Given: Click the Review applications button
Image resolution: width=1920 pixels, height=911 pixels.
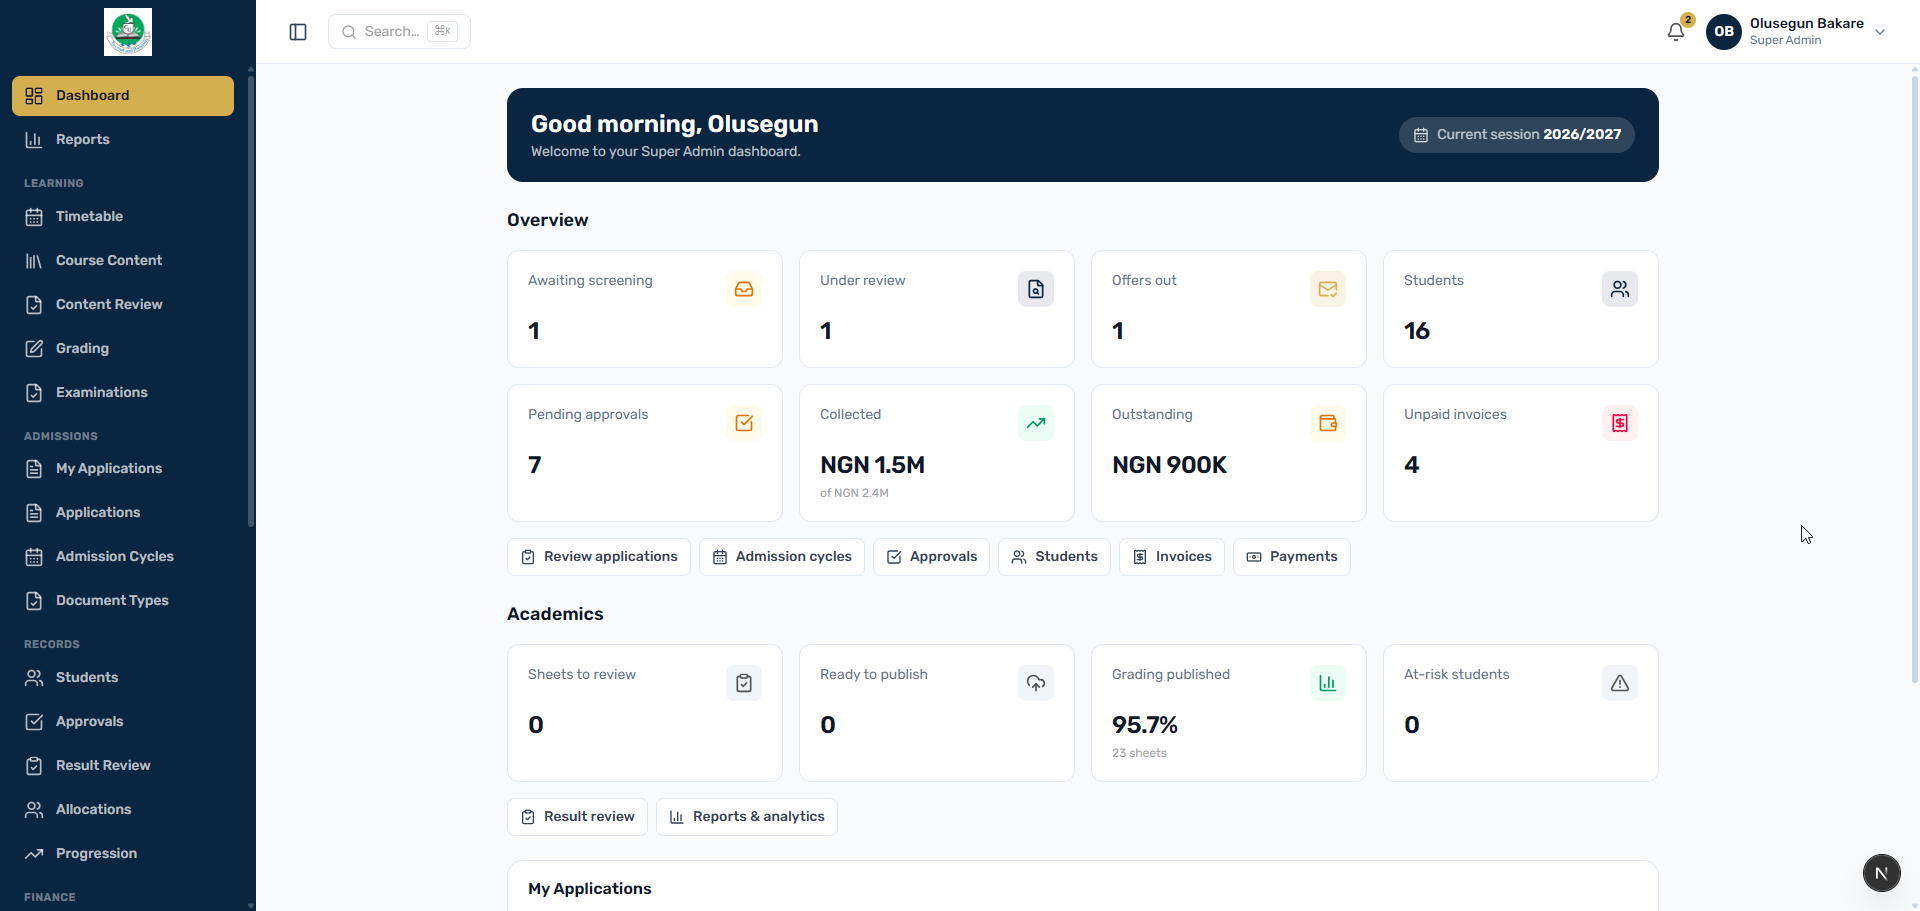Looking at the screenshot, I should click(599, 557).
